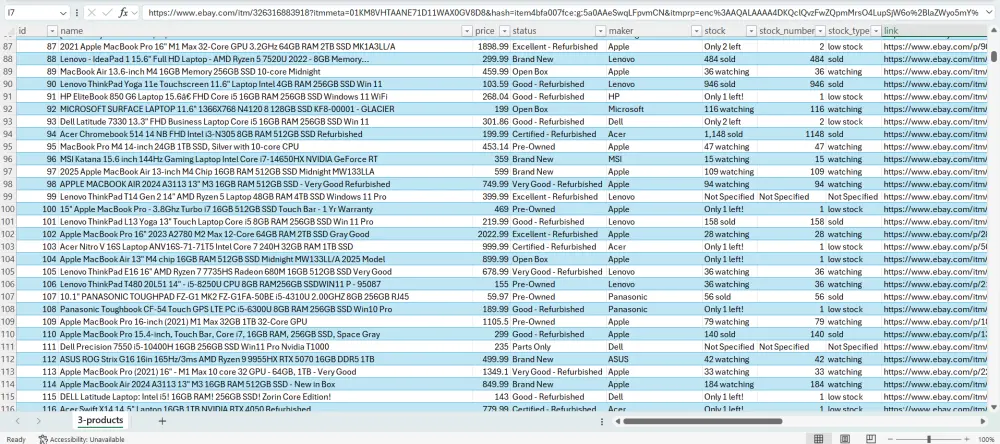
Task: Open the stock_type column filter dropdown
Action: tap(876, 31)
